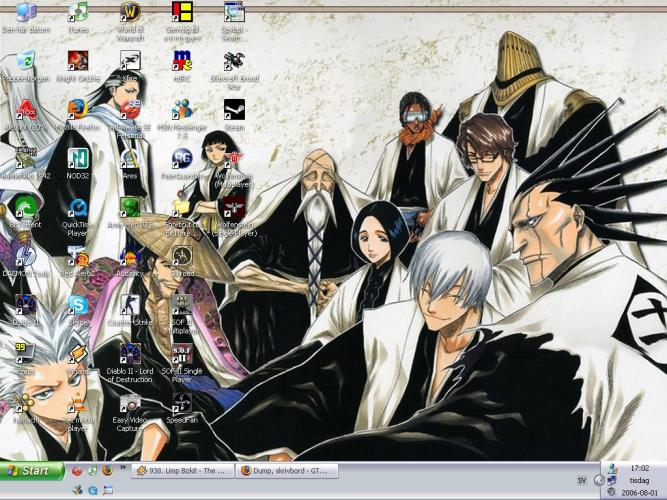This screenshot has width=667, height=500.
Task: Open Starcraft Brood War shortcut
Action: tap(234, 71)
